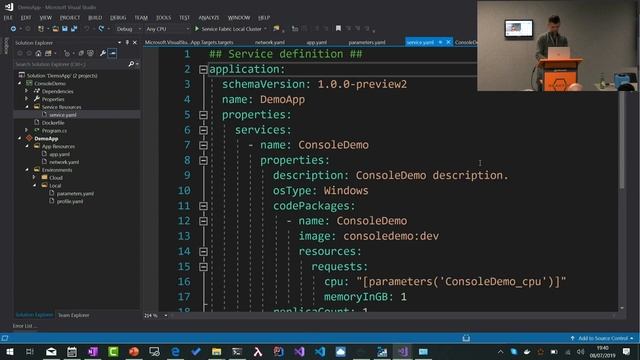
Task: Collapse the resources: block on line 14
Action: point(203,252)
